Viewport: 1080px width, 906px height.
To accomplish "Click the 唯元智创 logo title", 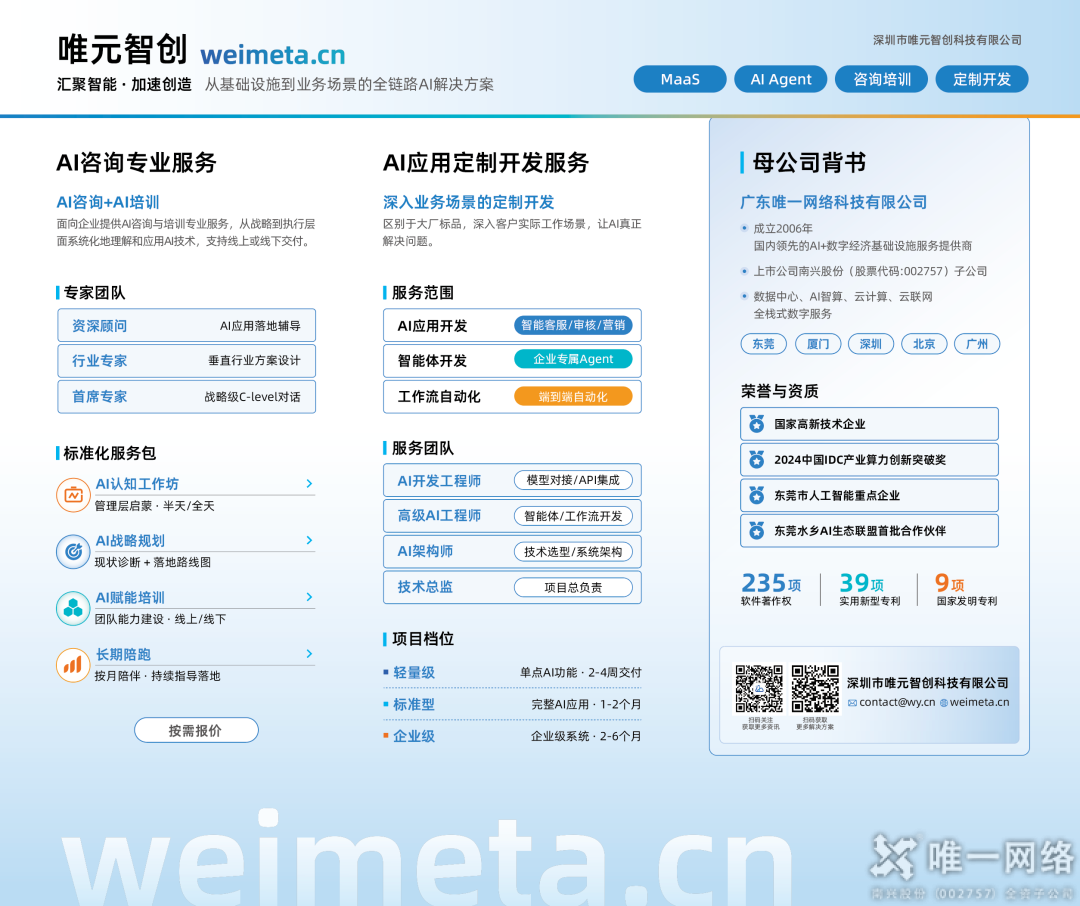I will click(123, 50).
